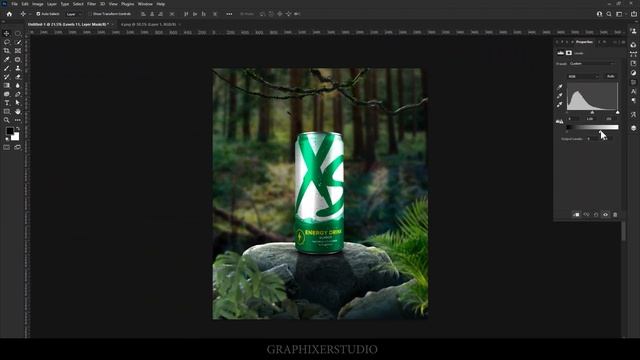
Task: Select the layer mask icon in Properties
Action: coord(569,53)
